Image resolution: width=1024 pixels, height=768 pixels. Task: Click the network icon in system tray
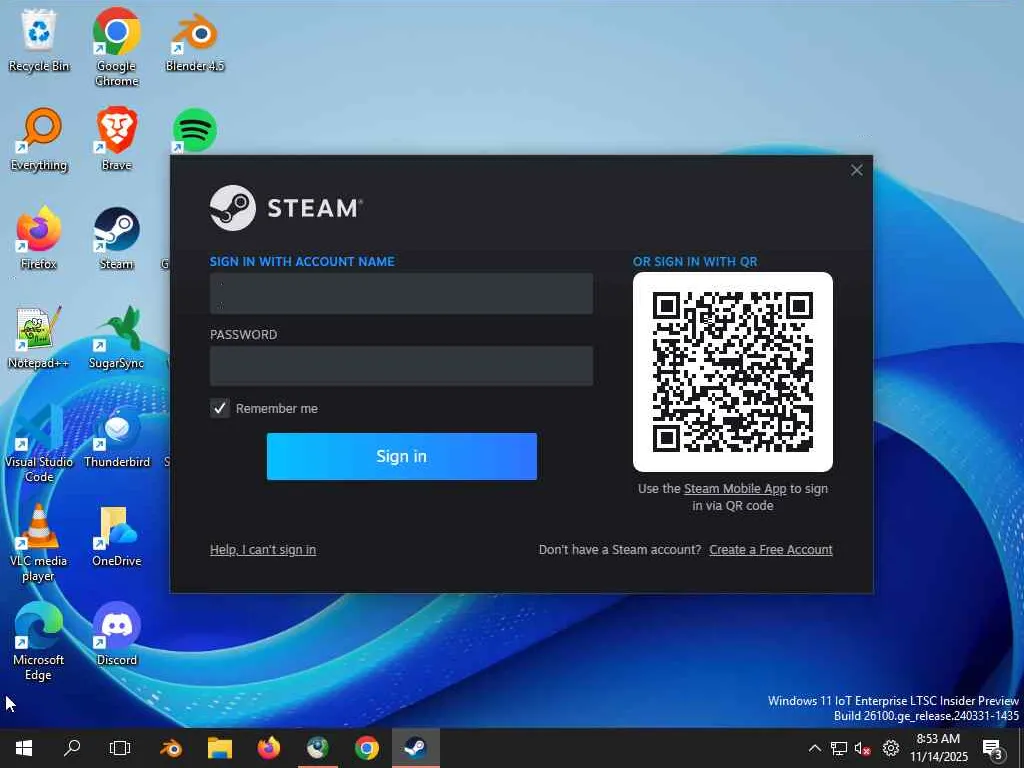[839, 748]
